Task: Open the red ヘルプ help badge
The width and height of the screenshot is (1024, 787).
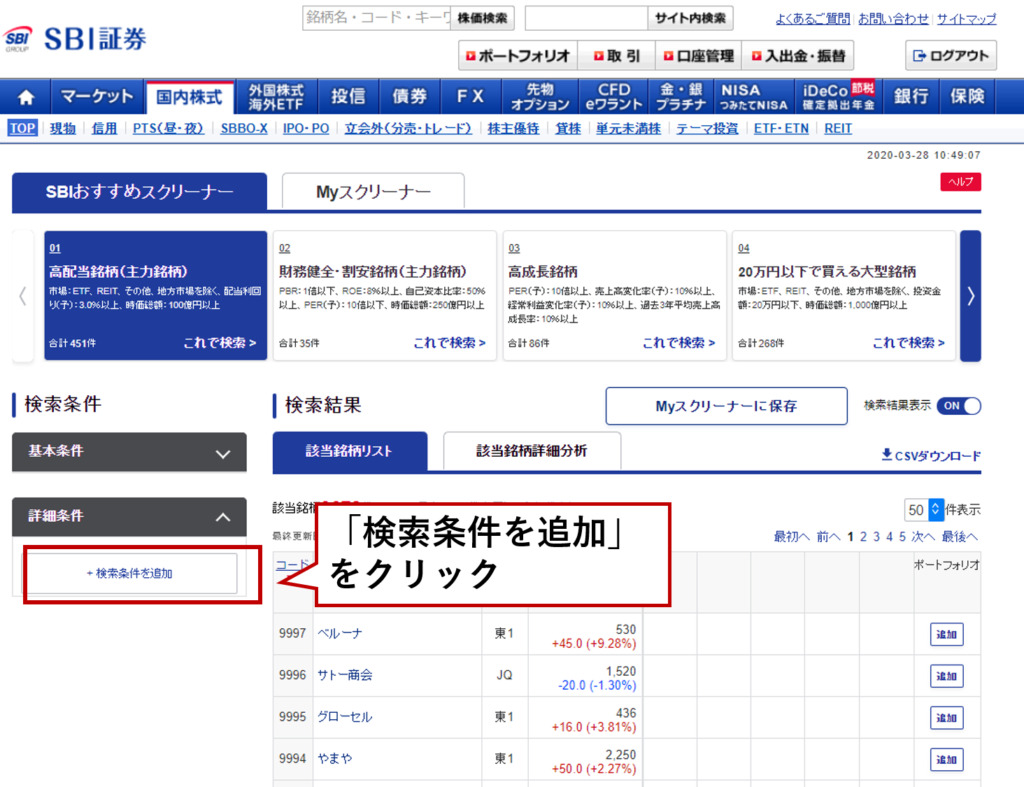Action: click(960, 182)
